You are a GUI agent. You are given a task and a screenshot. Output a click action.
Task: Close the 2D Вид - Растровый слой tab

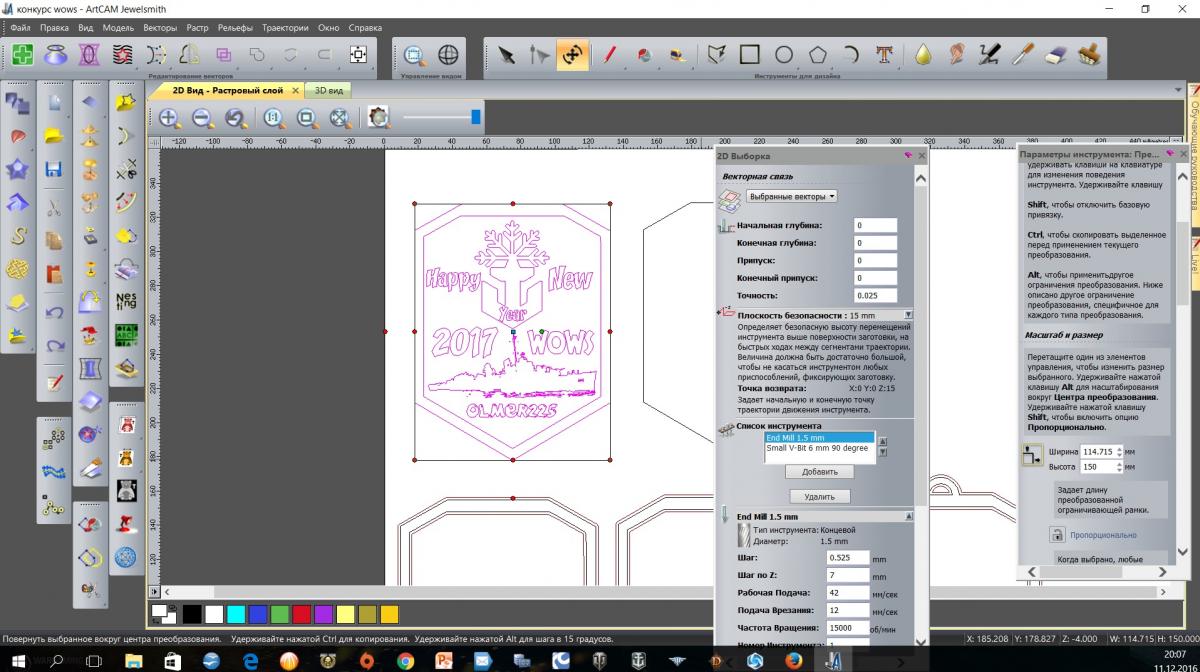coord(295,90)
